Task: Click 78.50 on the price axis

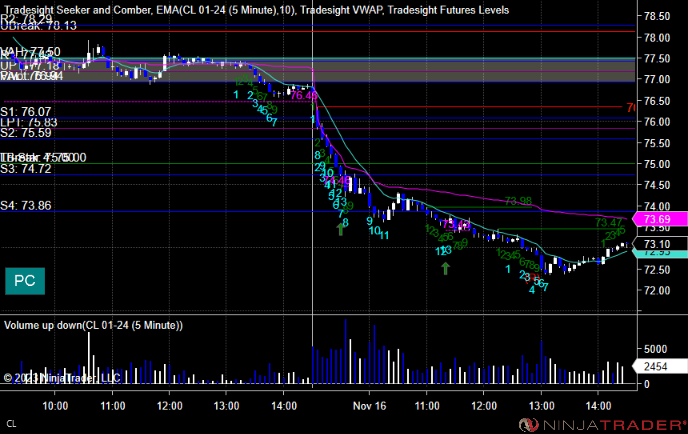Action: coord(657,17)
